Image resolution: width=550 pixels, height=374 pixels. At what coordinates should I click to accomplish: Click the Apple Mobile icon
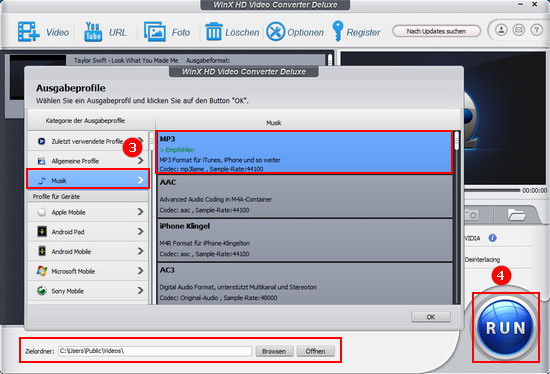pyautogui.click(x=42, y=212)
